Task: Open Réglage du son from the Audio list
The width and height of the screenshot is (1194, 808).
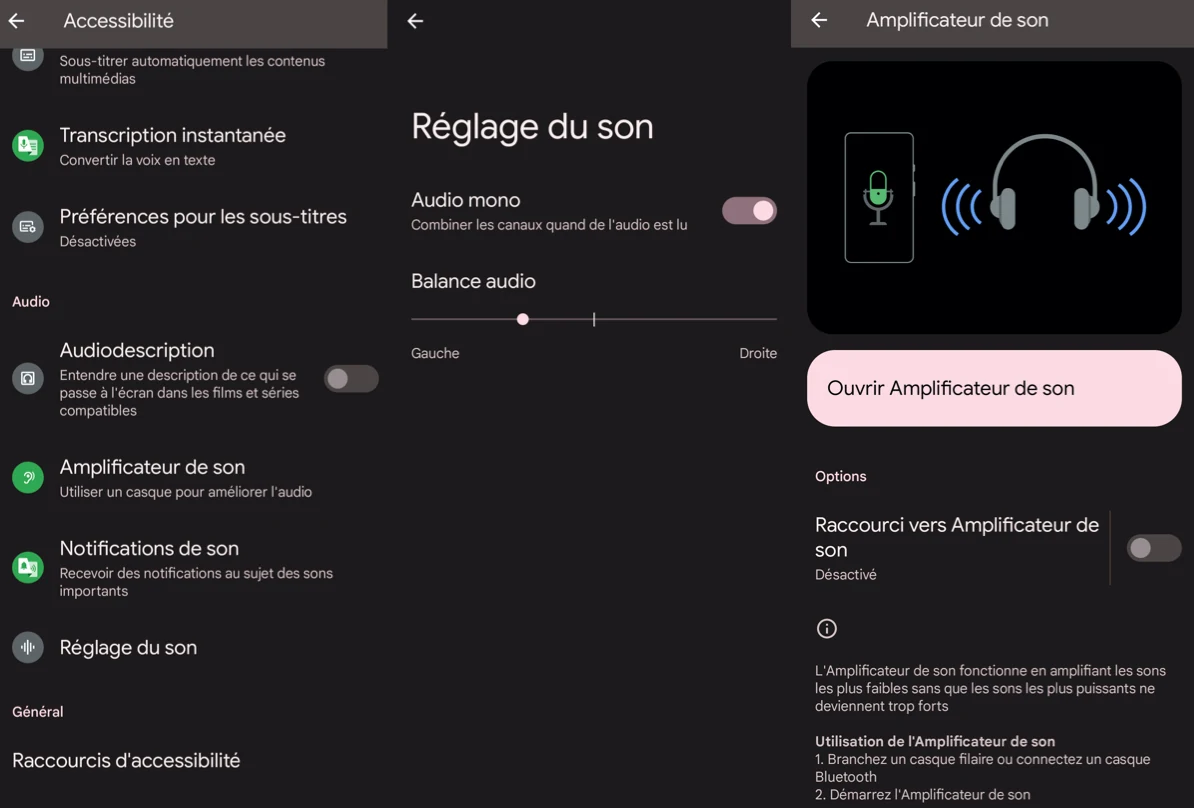Action: (193, 647)
